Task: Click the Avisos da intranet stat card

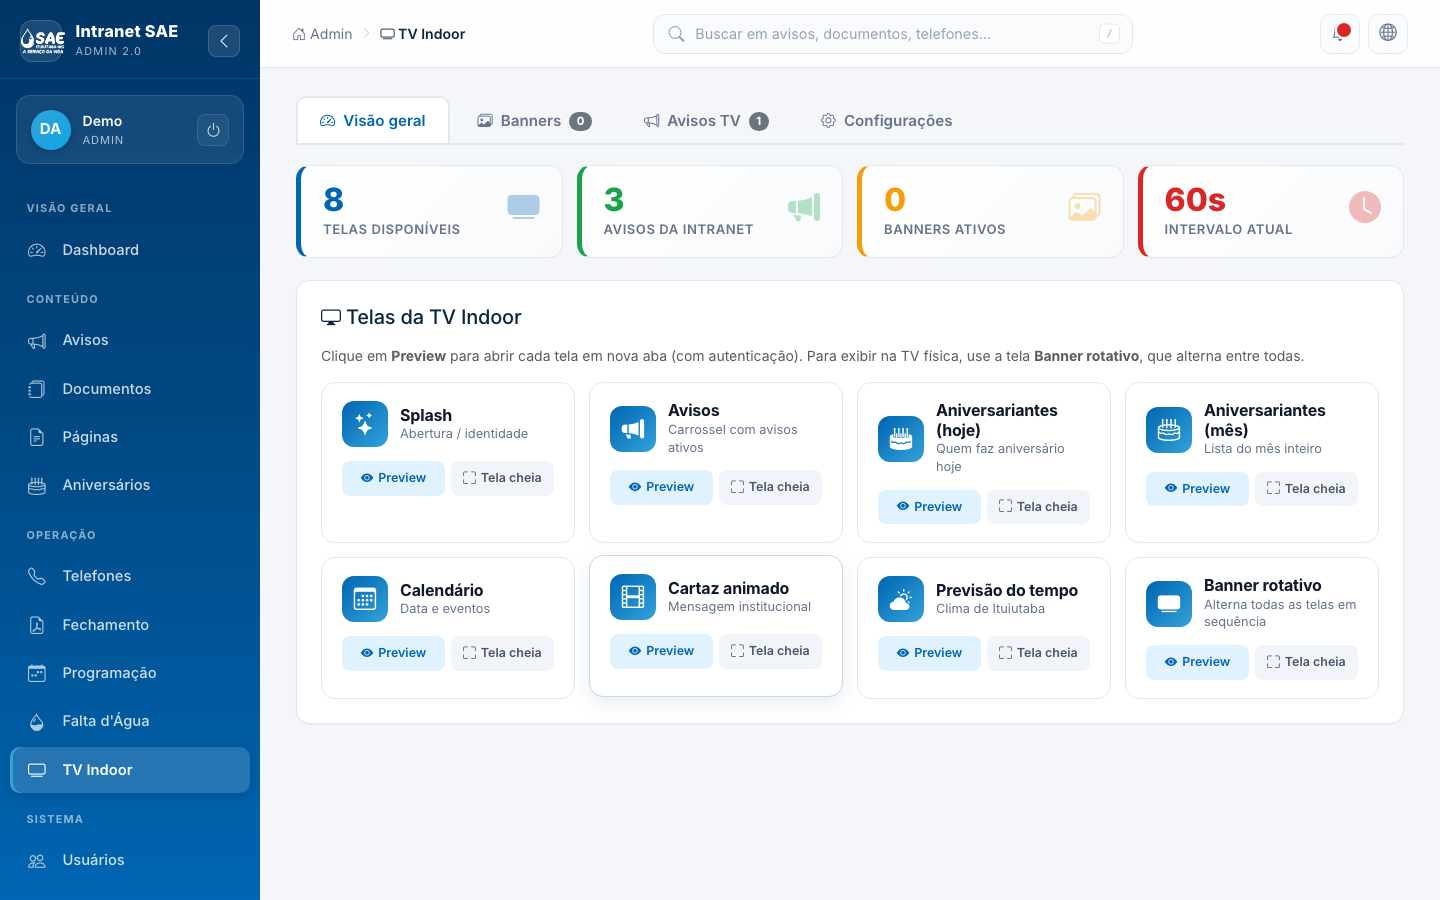Action: (710, 212)
